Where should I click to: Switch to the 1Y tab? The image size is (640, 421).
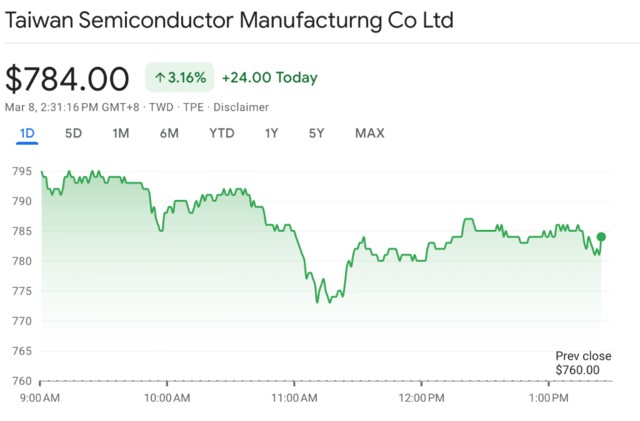[271, 133]
